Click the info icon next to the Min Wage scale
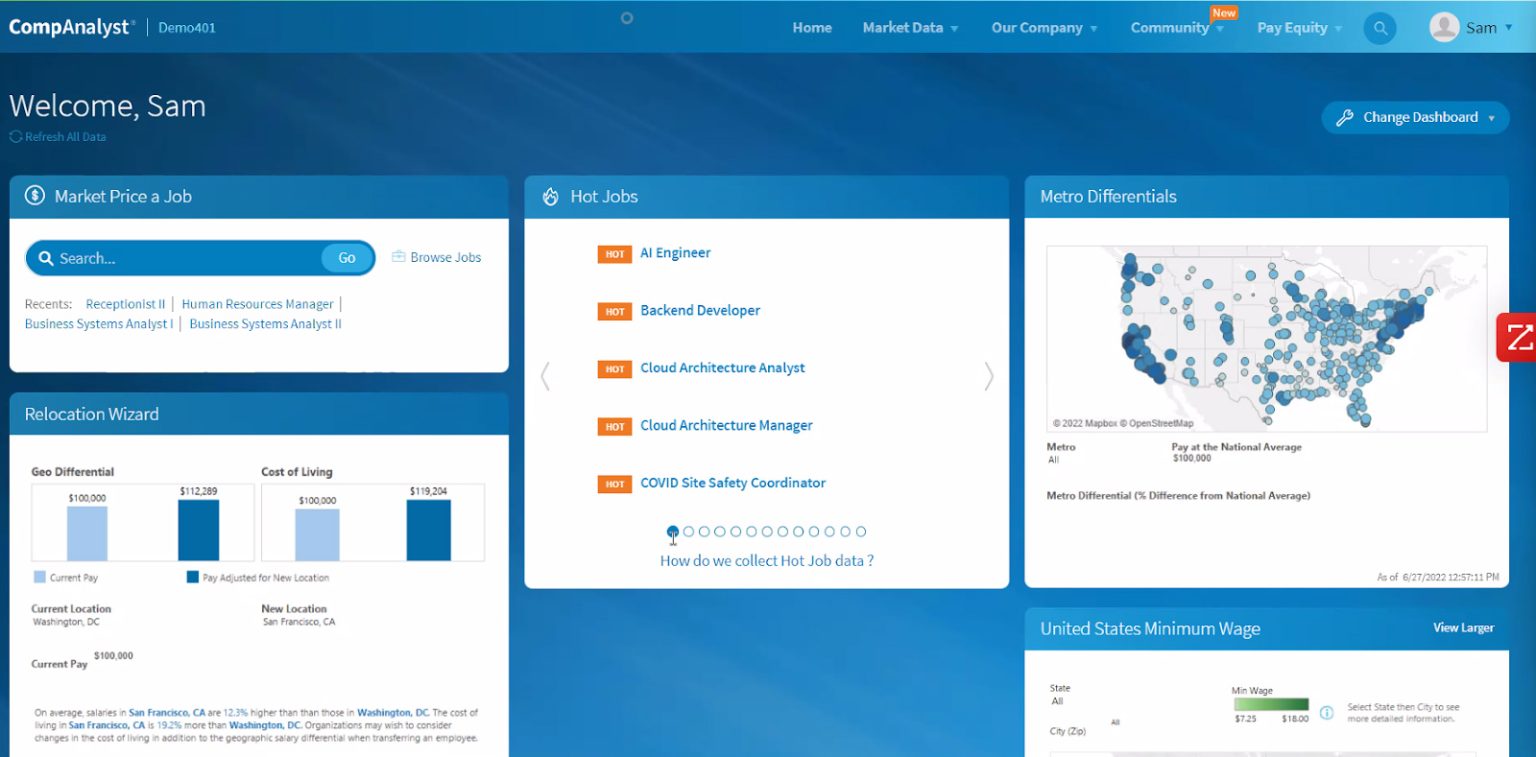 pyautogui.click(x=1327, y=712)
